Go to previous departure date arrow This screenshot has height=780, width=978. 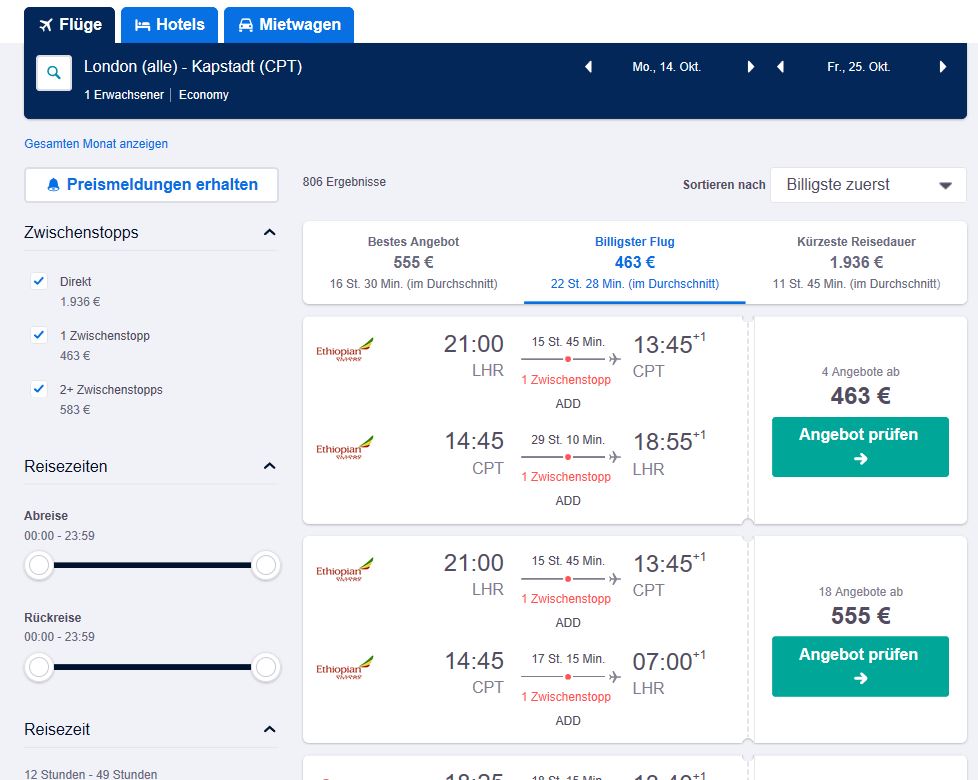click(x=588, y=67)
